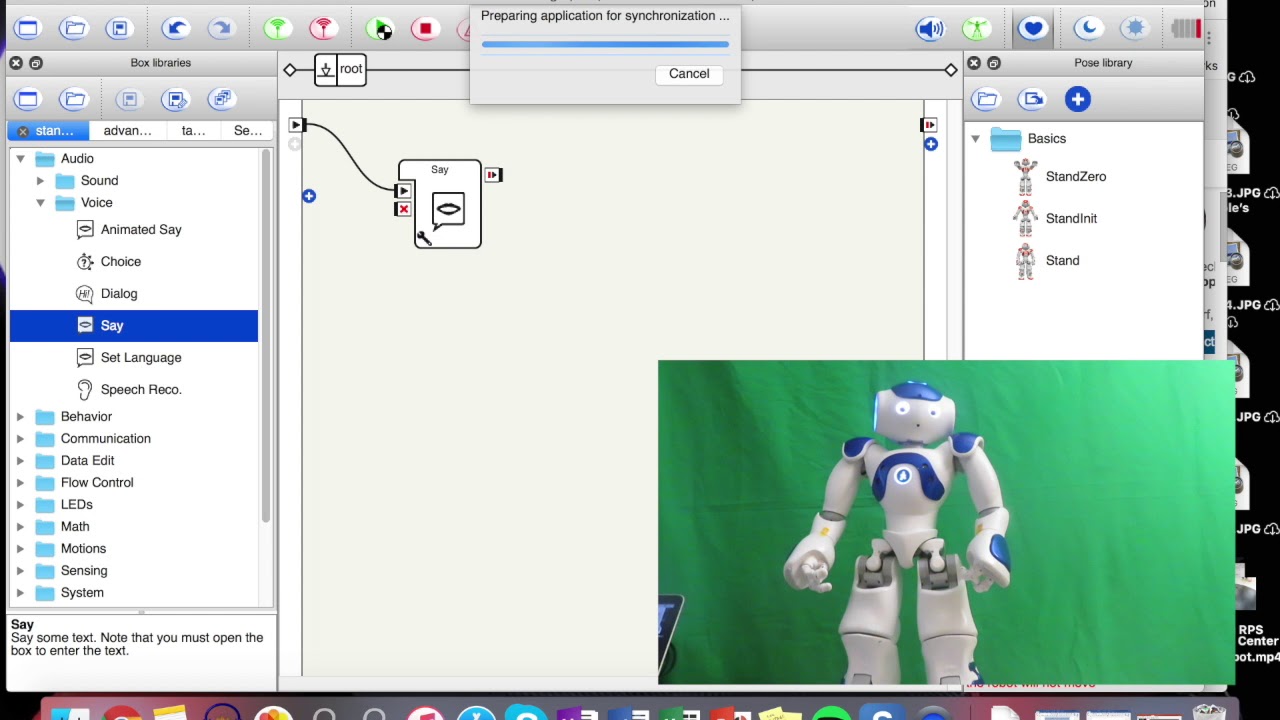
Task: Close the standard library tab
Action: click(x=22, y=131)
